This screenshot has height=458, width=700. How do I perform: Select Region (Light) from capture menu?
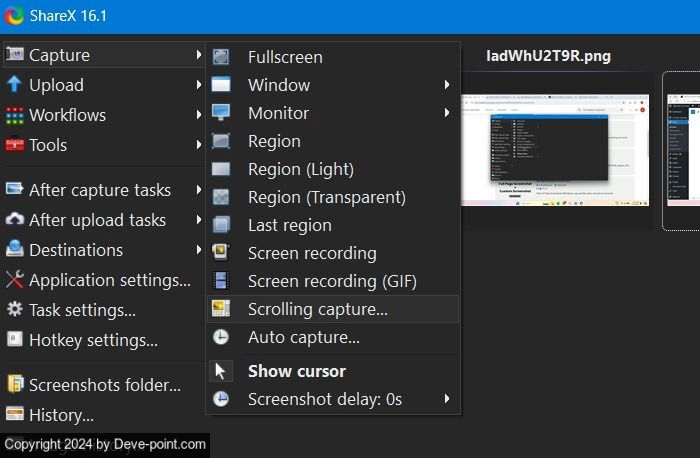click(300, 169)
